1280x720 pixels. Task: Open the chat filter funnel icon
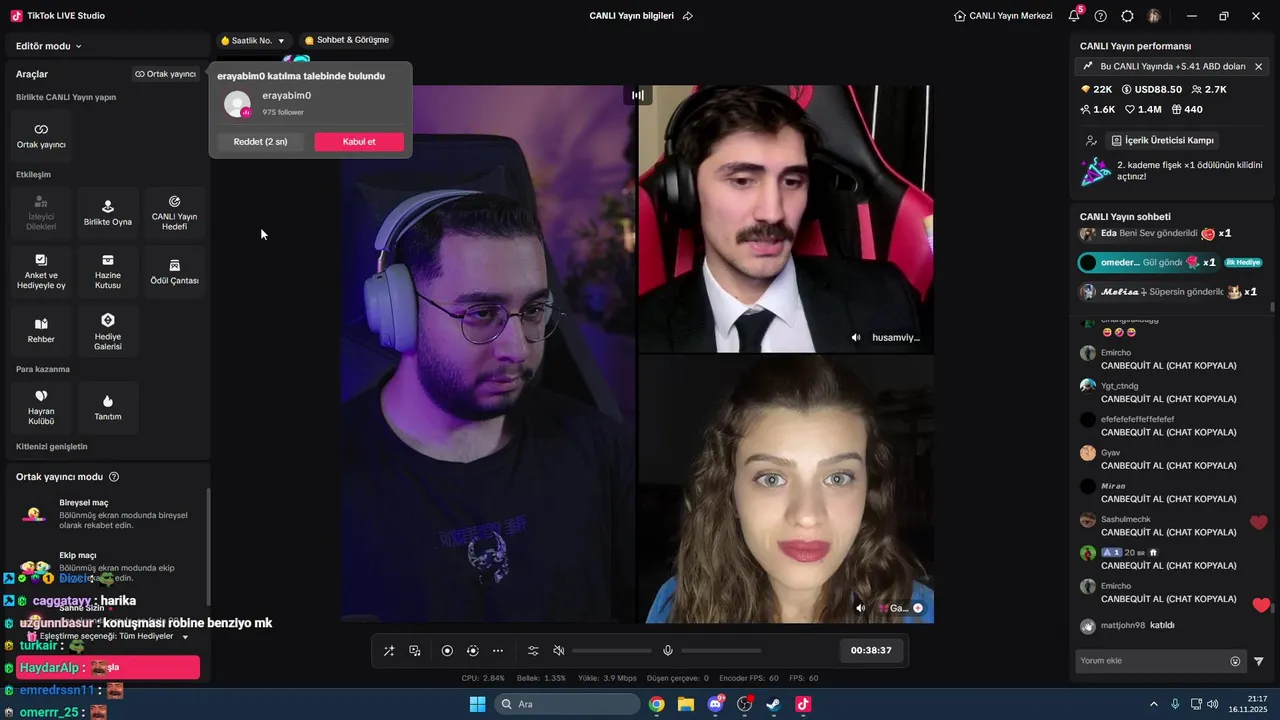point(1259,661)
